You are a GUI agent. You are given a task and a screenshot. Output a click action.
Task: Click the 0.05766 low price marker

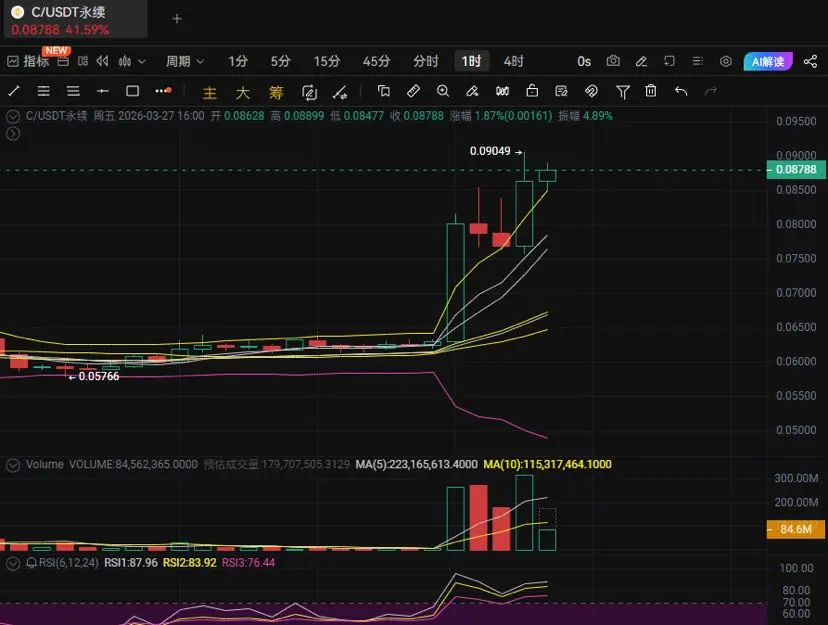(x=99, y=376)
